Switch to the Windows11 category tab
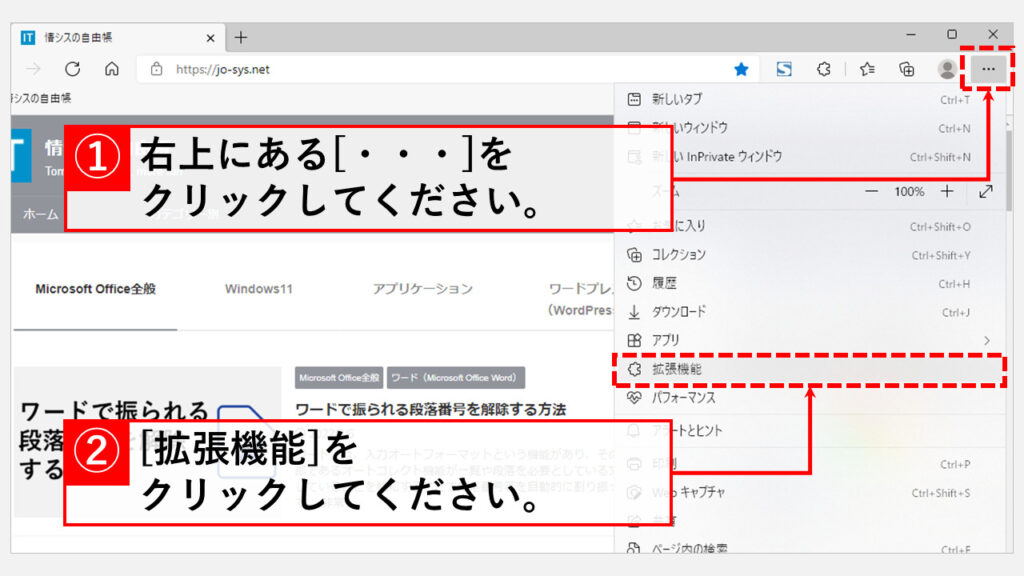This screenshot has height=576, width=1024. [258, 289]
